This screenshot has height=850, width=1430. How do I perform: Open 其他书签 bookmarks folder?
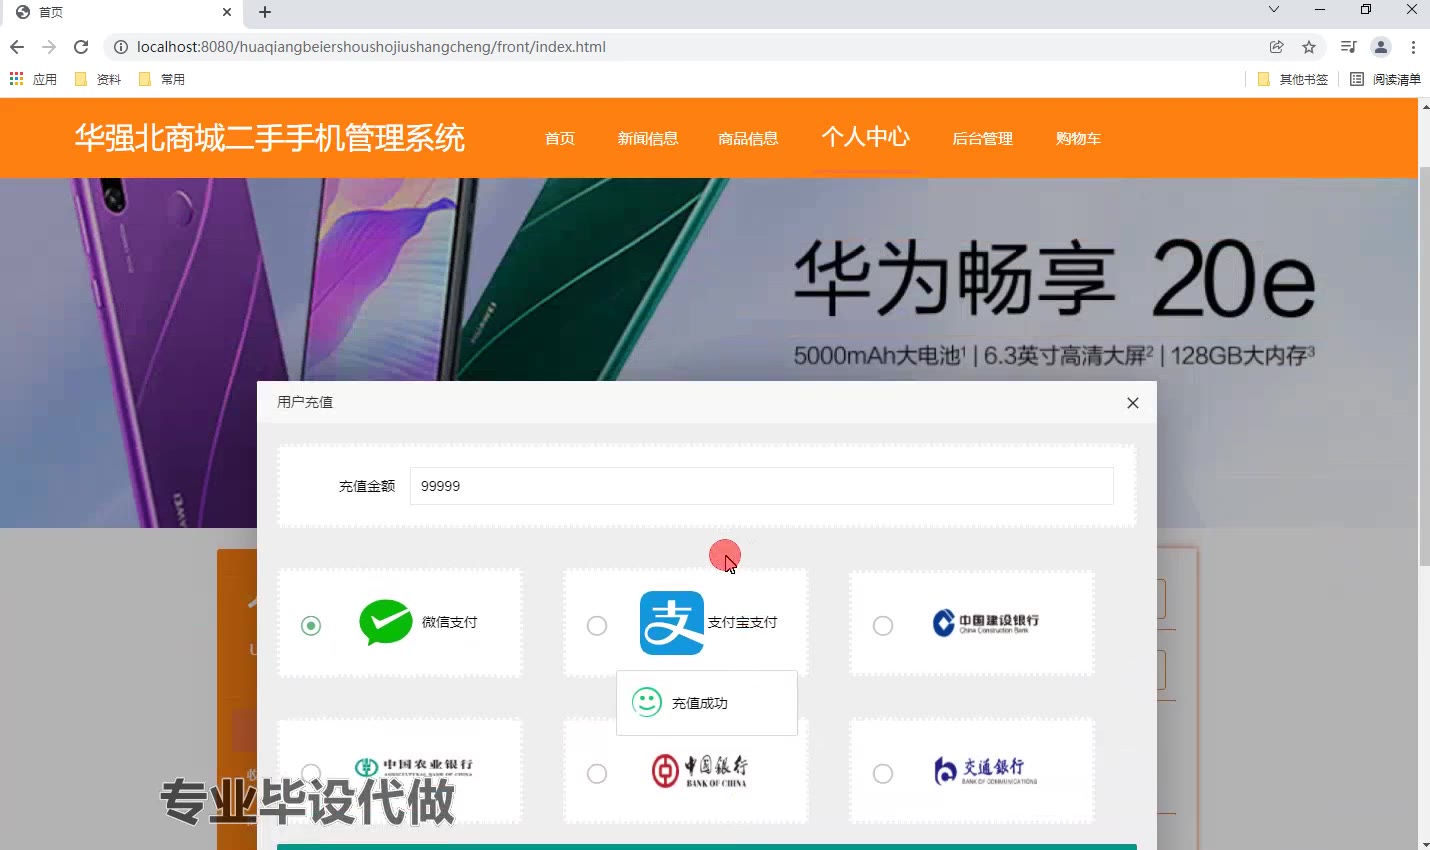(1293, 79)
